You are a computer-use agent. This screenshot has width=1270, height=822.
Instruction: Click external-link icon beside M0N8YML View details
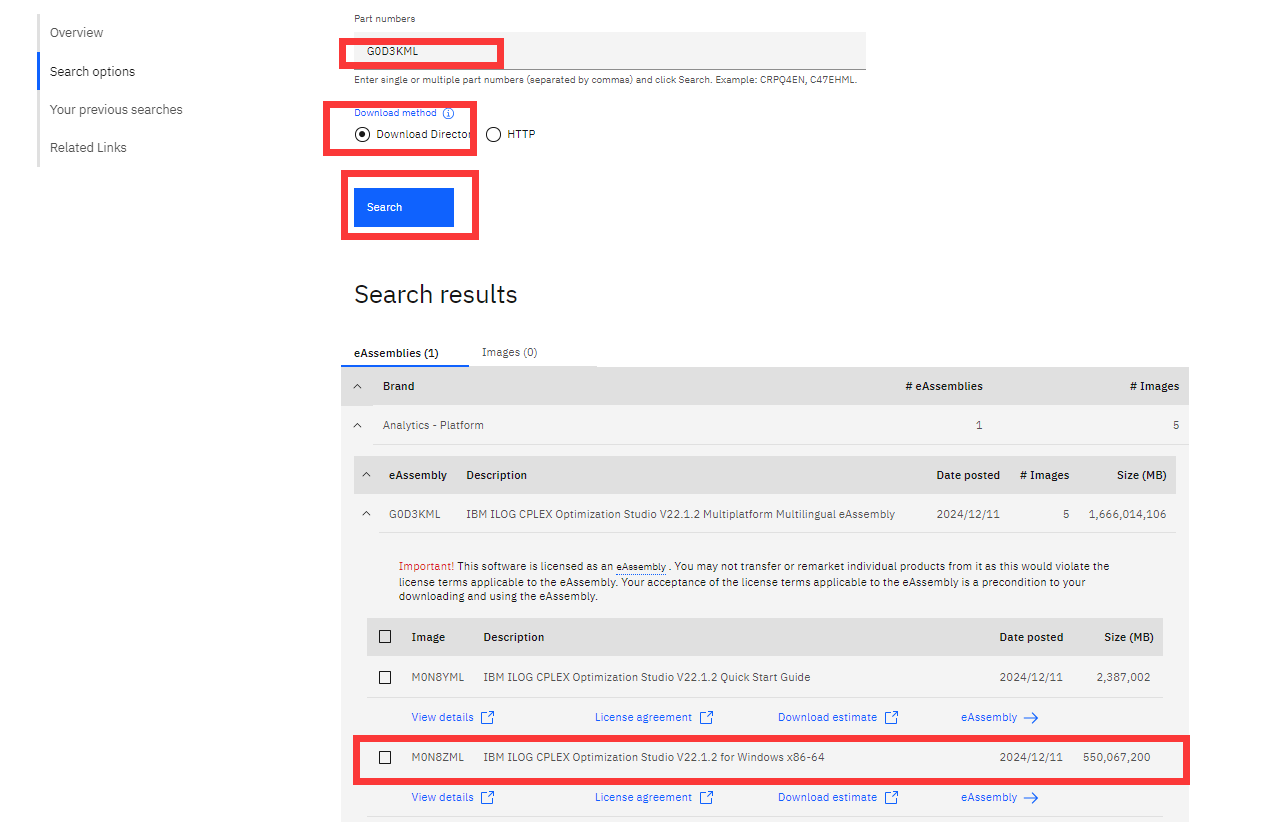(488, 717)
